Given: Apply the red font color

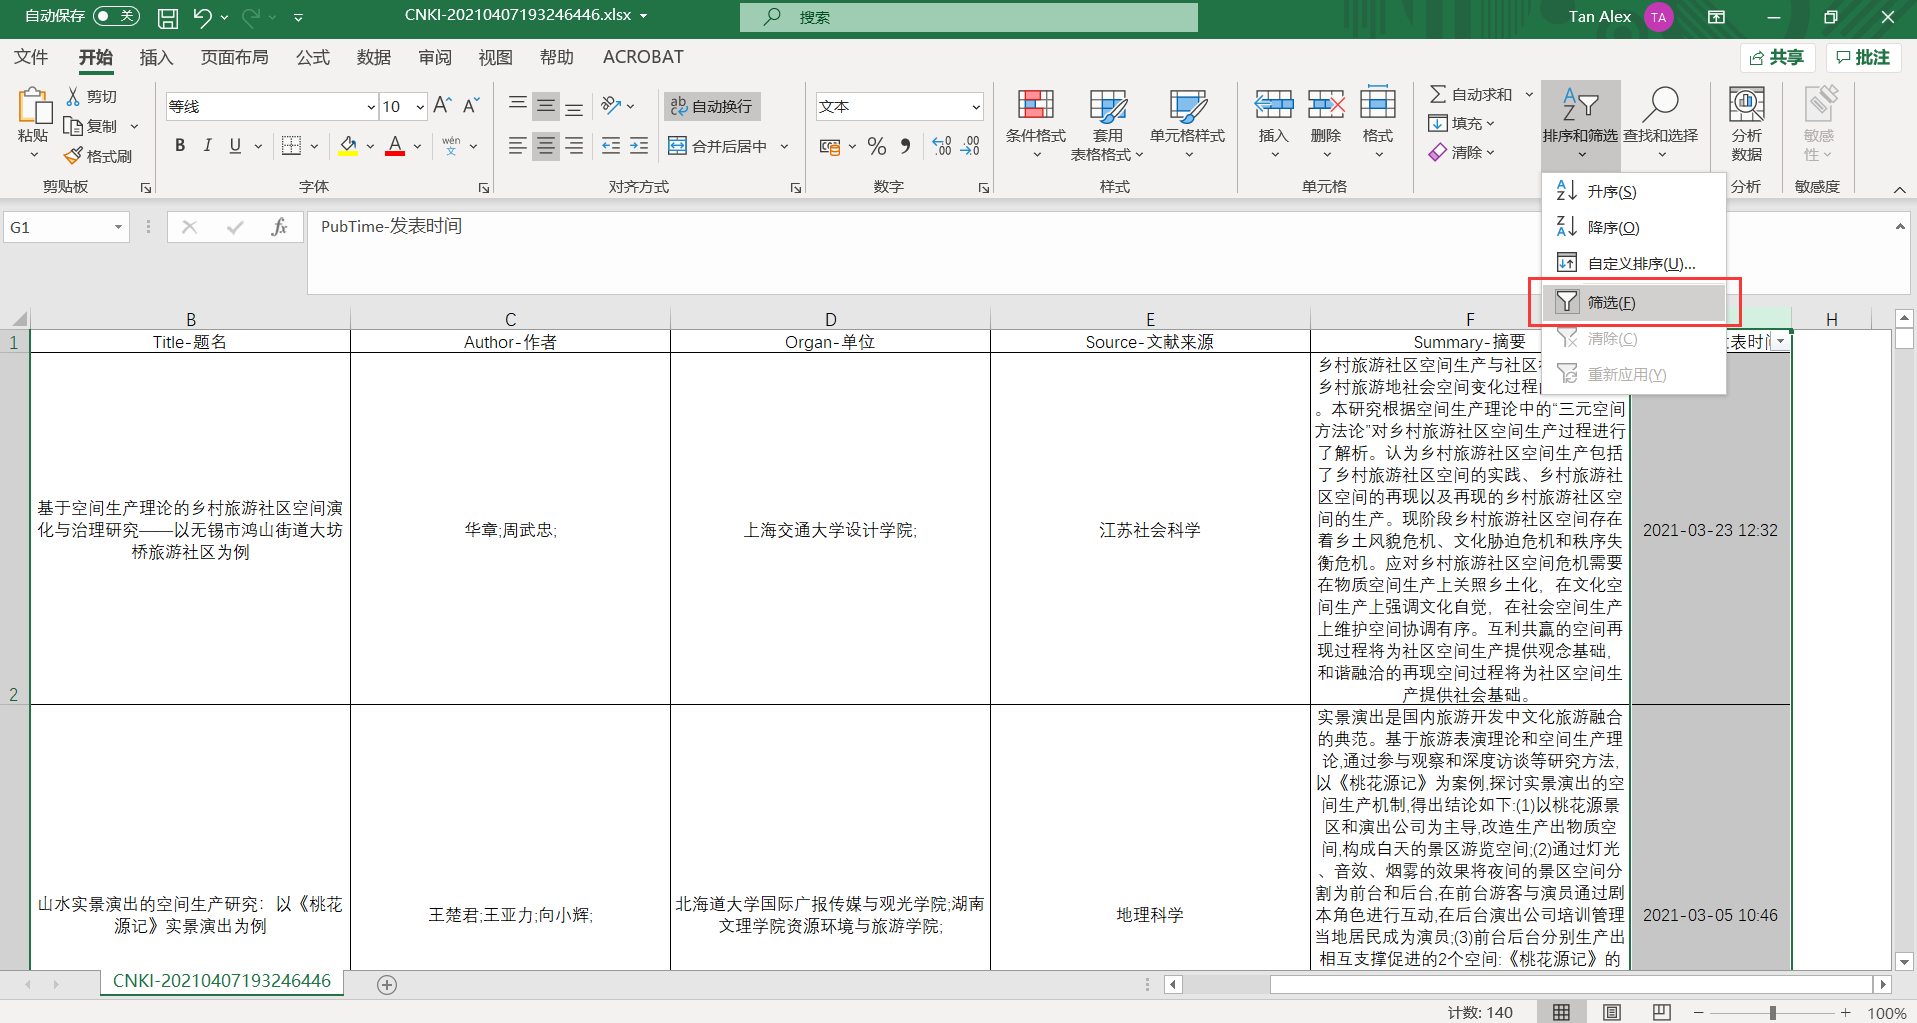Looking at the screenshot, I should pyautogui.click(x=395, y=146).
